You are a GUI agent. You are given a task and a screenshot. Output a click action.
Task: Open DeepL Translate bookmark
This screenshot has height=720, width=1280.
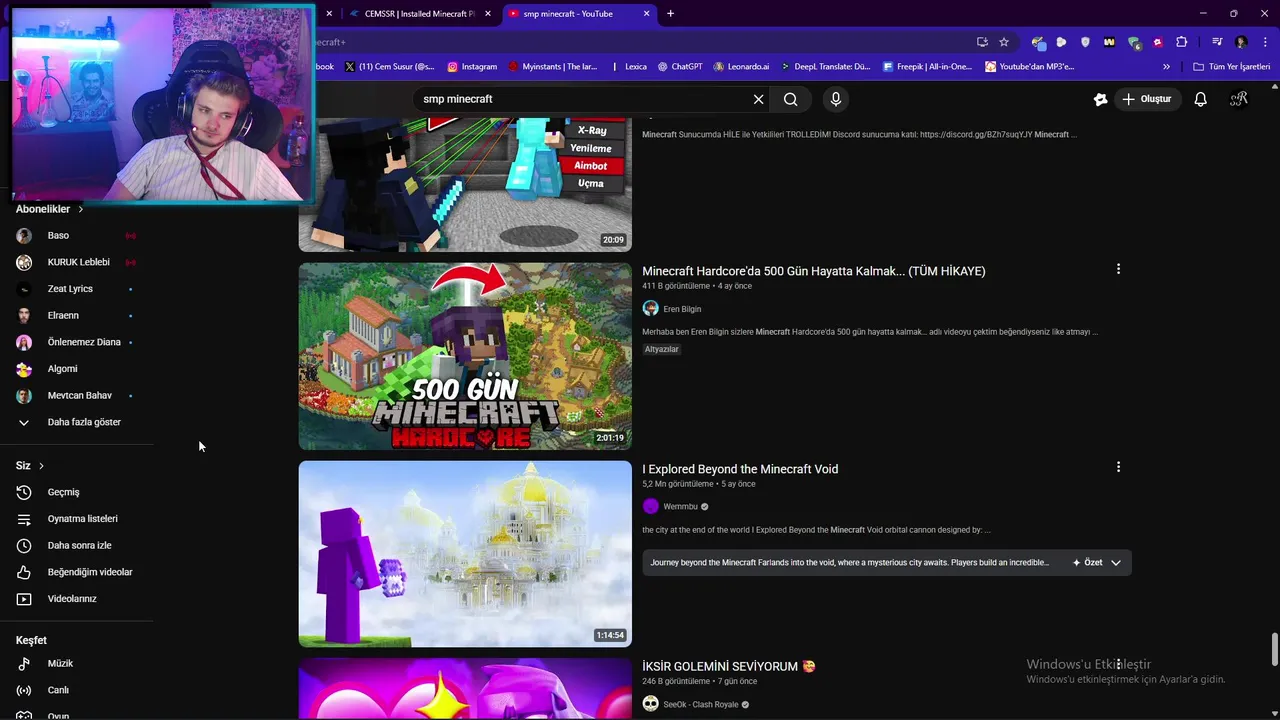point(825,67)
